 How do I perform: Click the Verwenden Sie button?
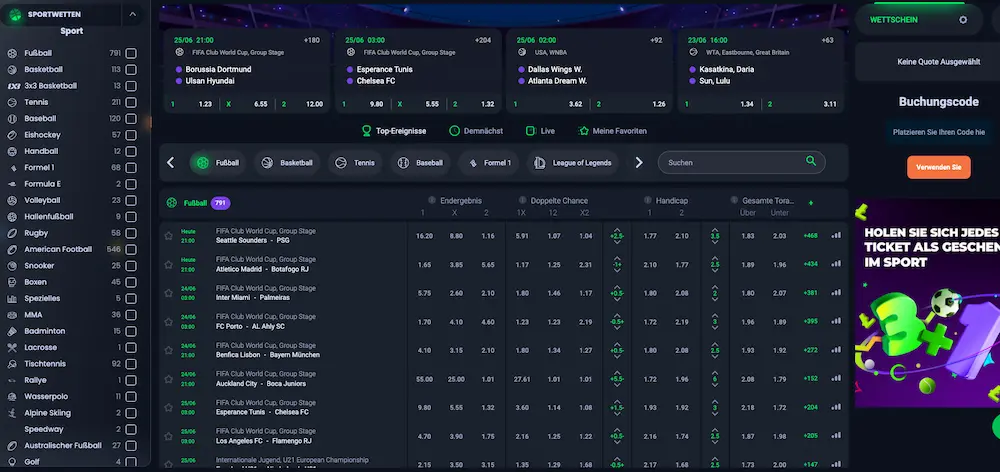(939, 167)
